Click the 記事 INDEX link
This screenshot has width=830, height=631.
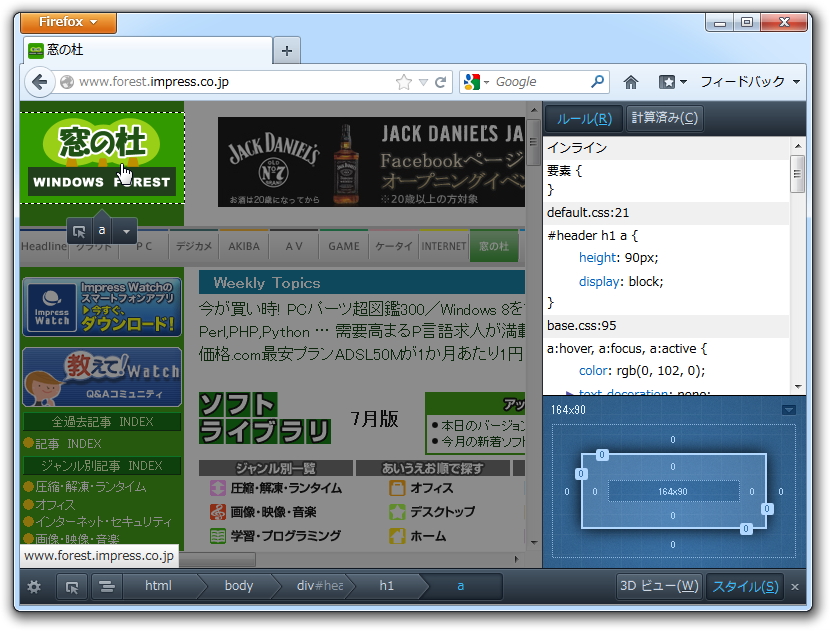click(68, 444)
